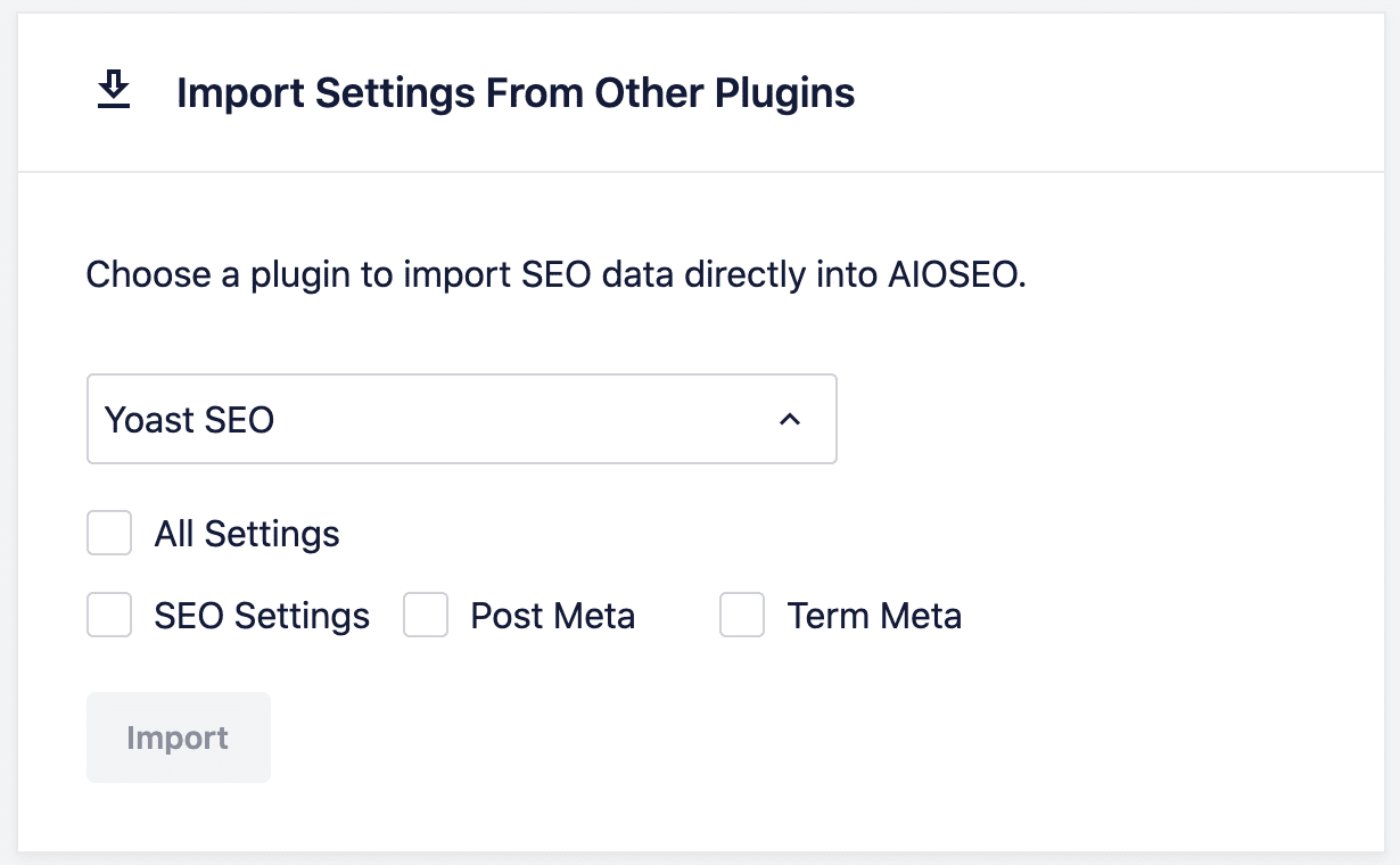Click the import download arrow icon
The image size is (1400, 865).
click(x=114, y=92)
